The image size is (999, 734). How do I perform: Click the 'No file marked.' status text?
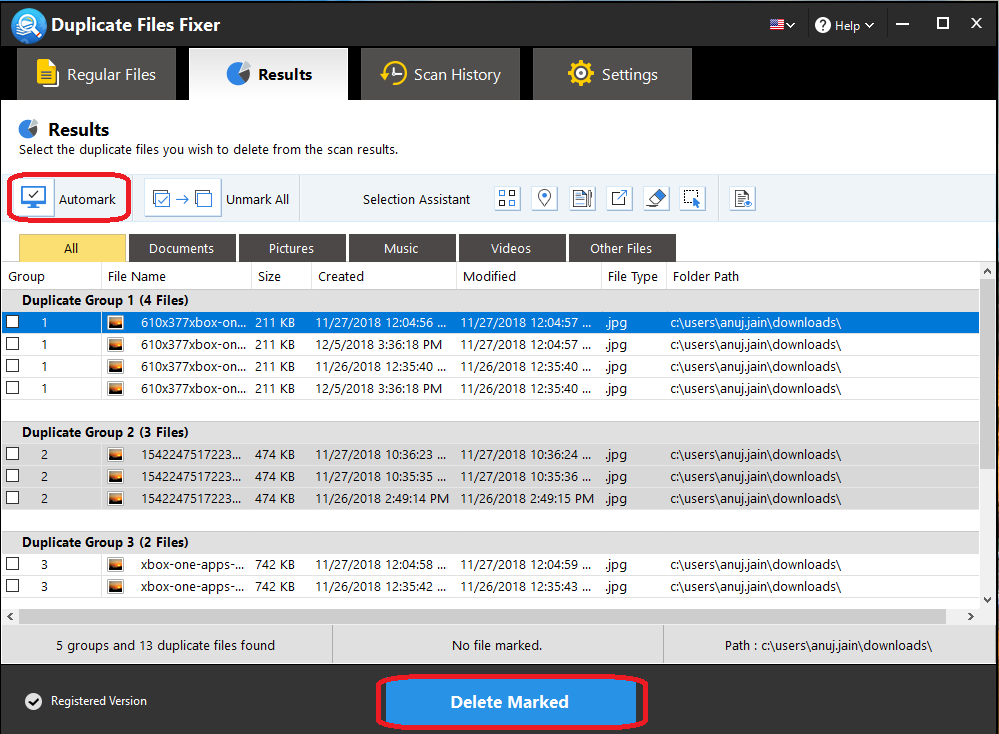[x=497, y=645]
